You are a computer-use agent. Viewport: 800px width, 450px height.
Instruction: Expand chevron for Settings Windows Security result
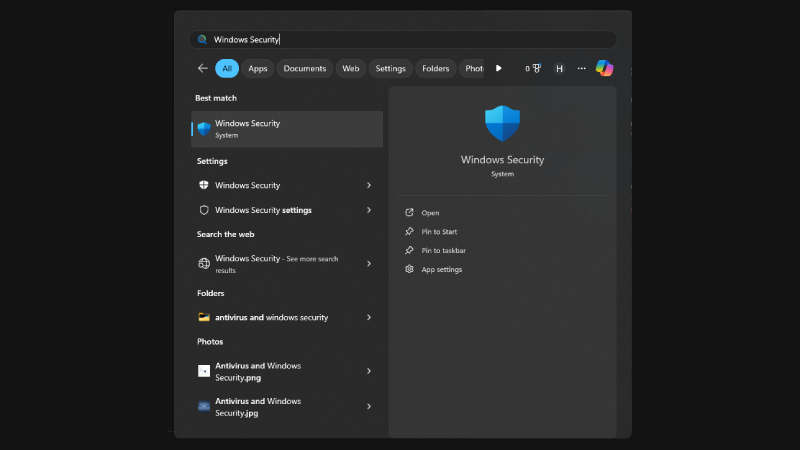pos(369,185)
